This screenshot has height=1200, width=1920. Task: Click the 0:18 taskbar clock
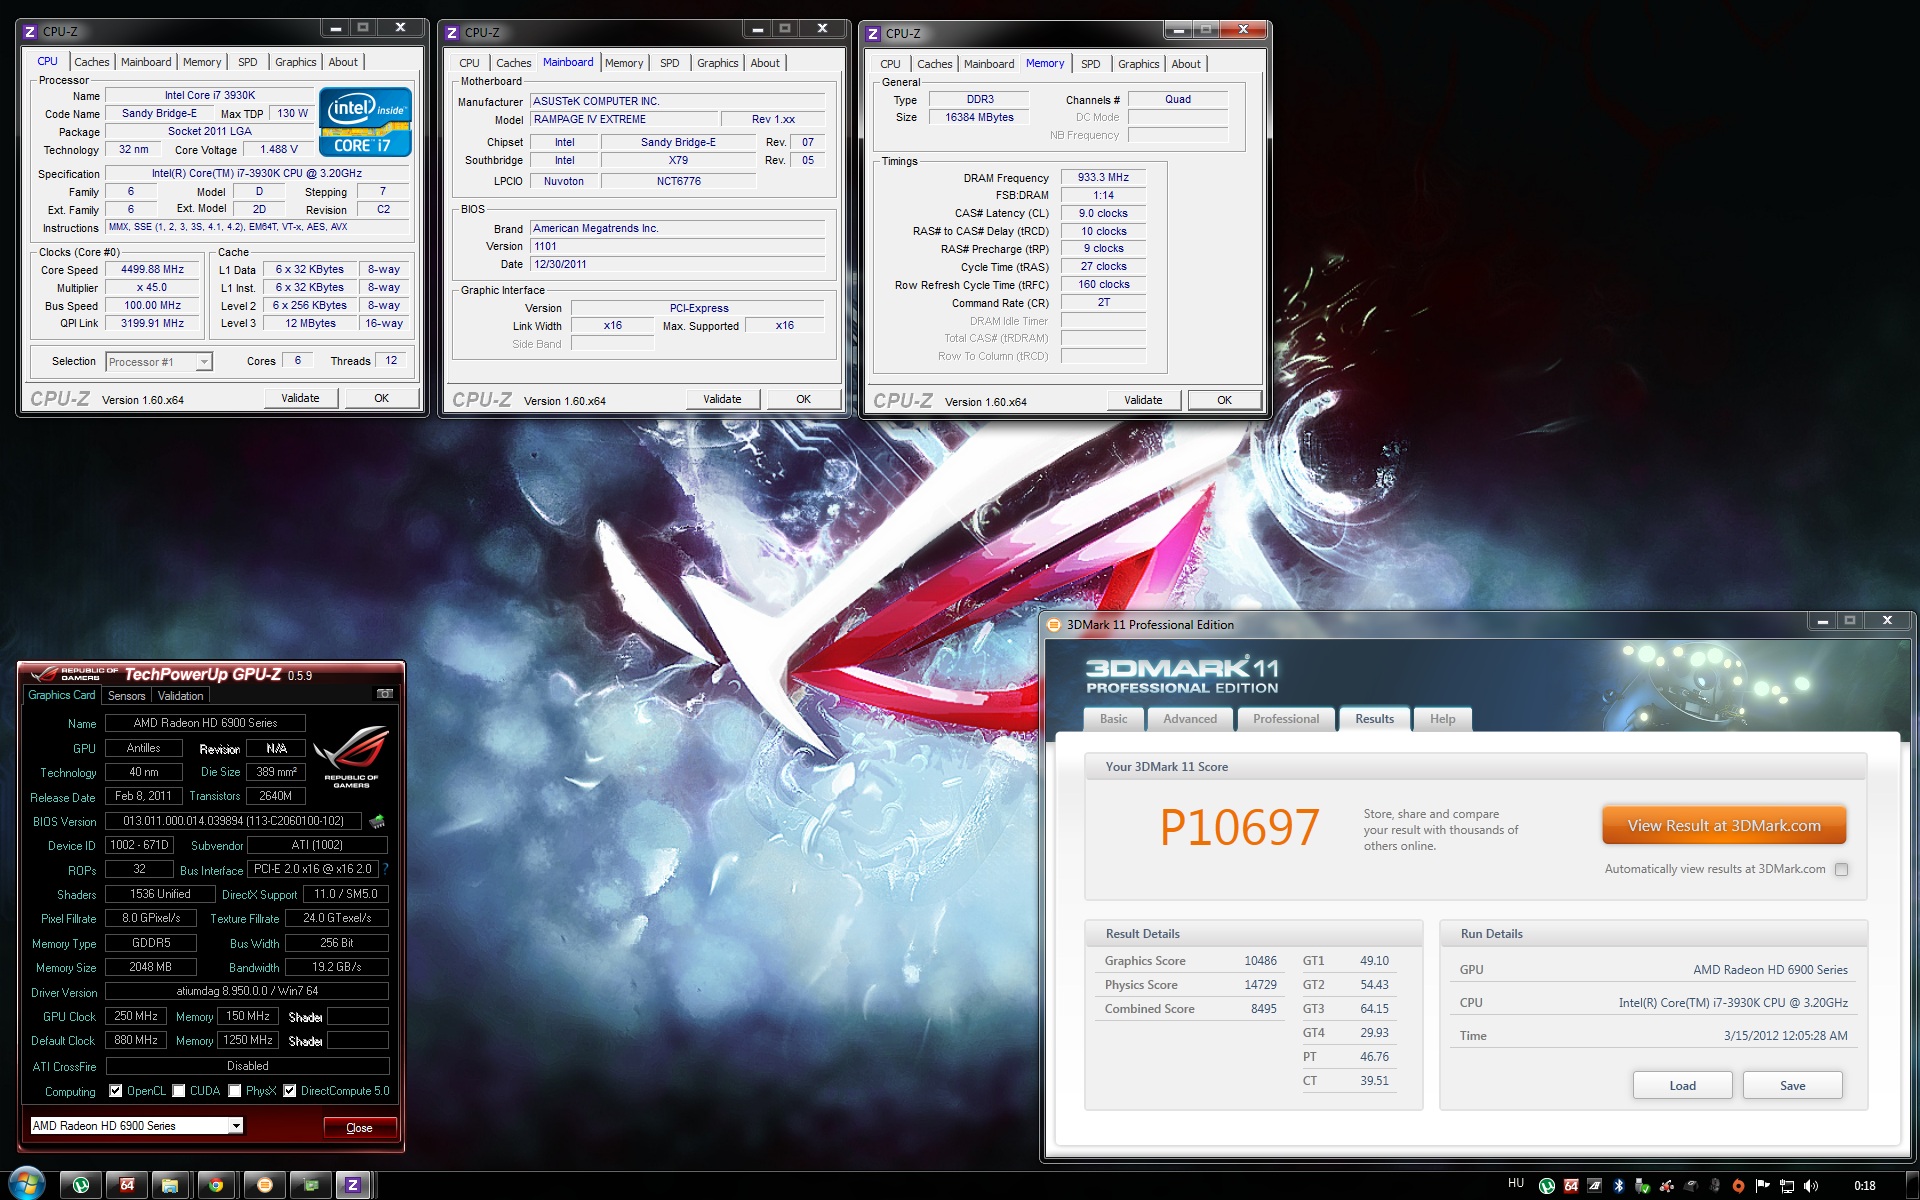1864,1186
